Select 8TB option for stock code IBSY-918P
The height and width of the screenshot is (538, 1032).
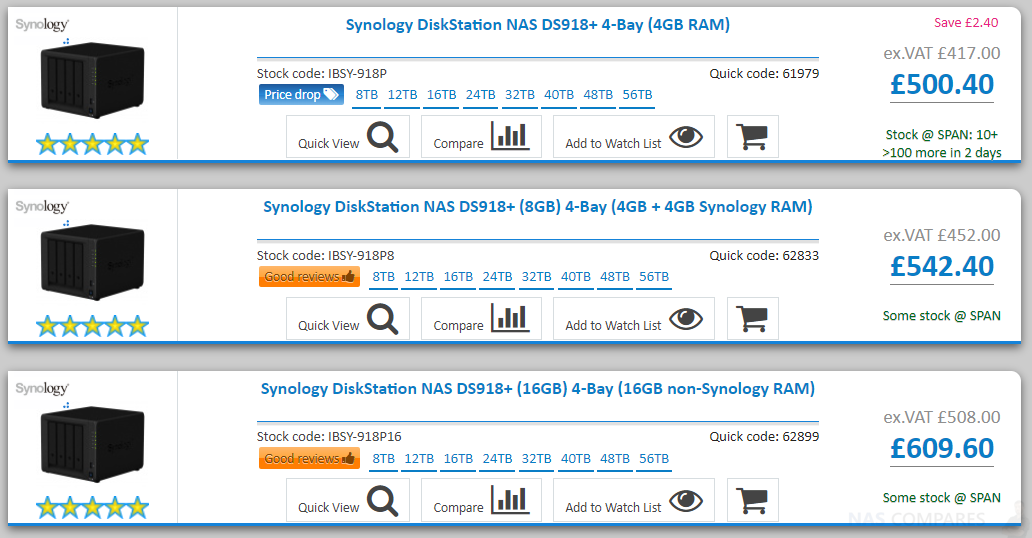click(x=367, y=95)
